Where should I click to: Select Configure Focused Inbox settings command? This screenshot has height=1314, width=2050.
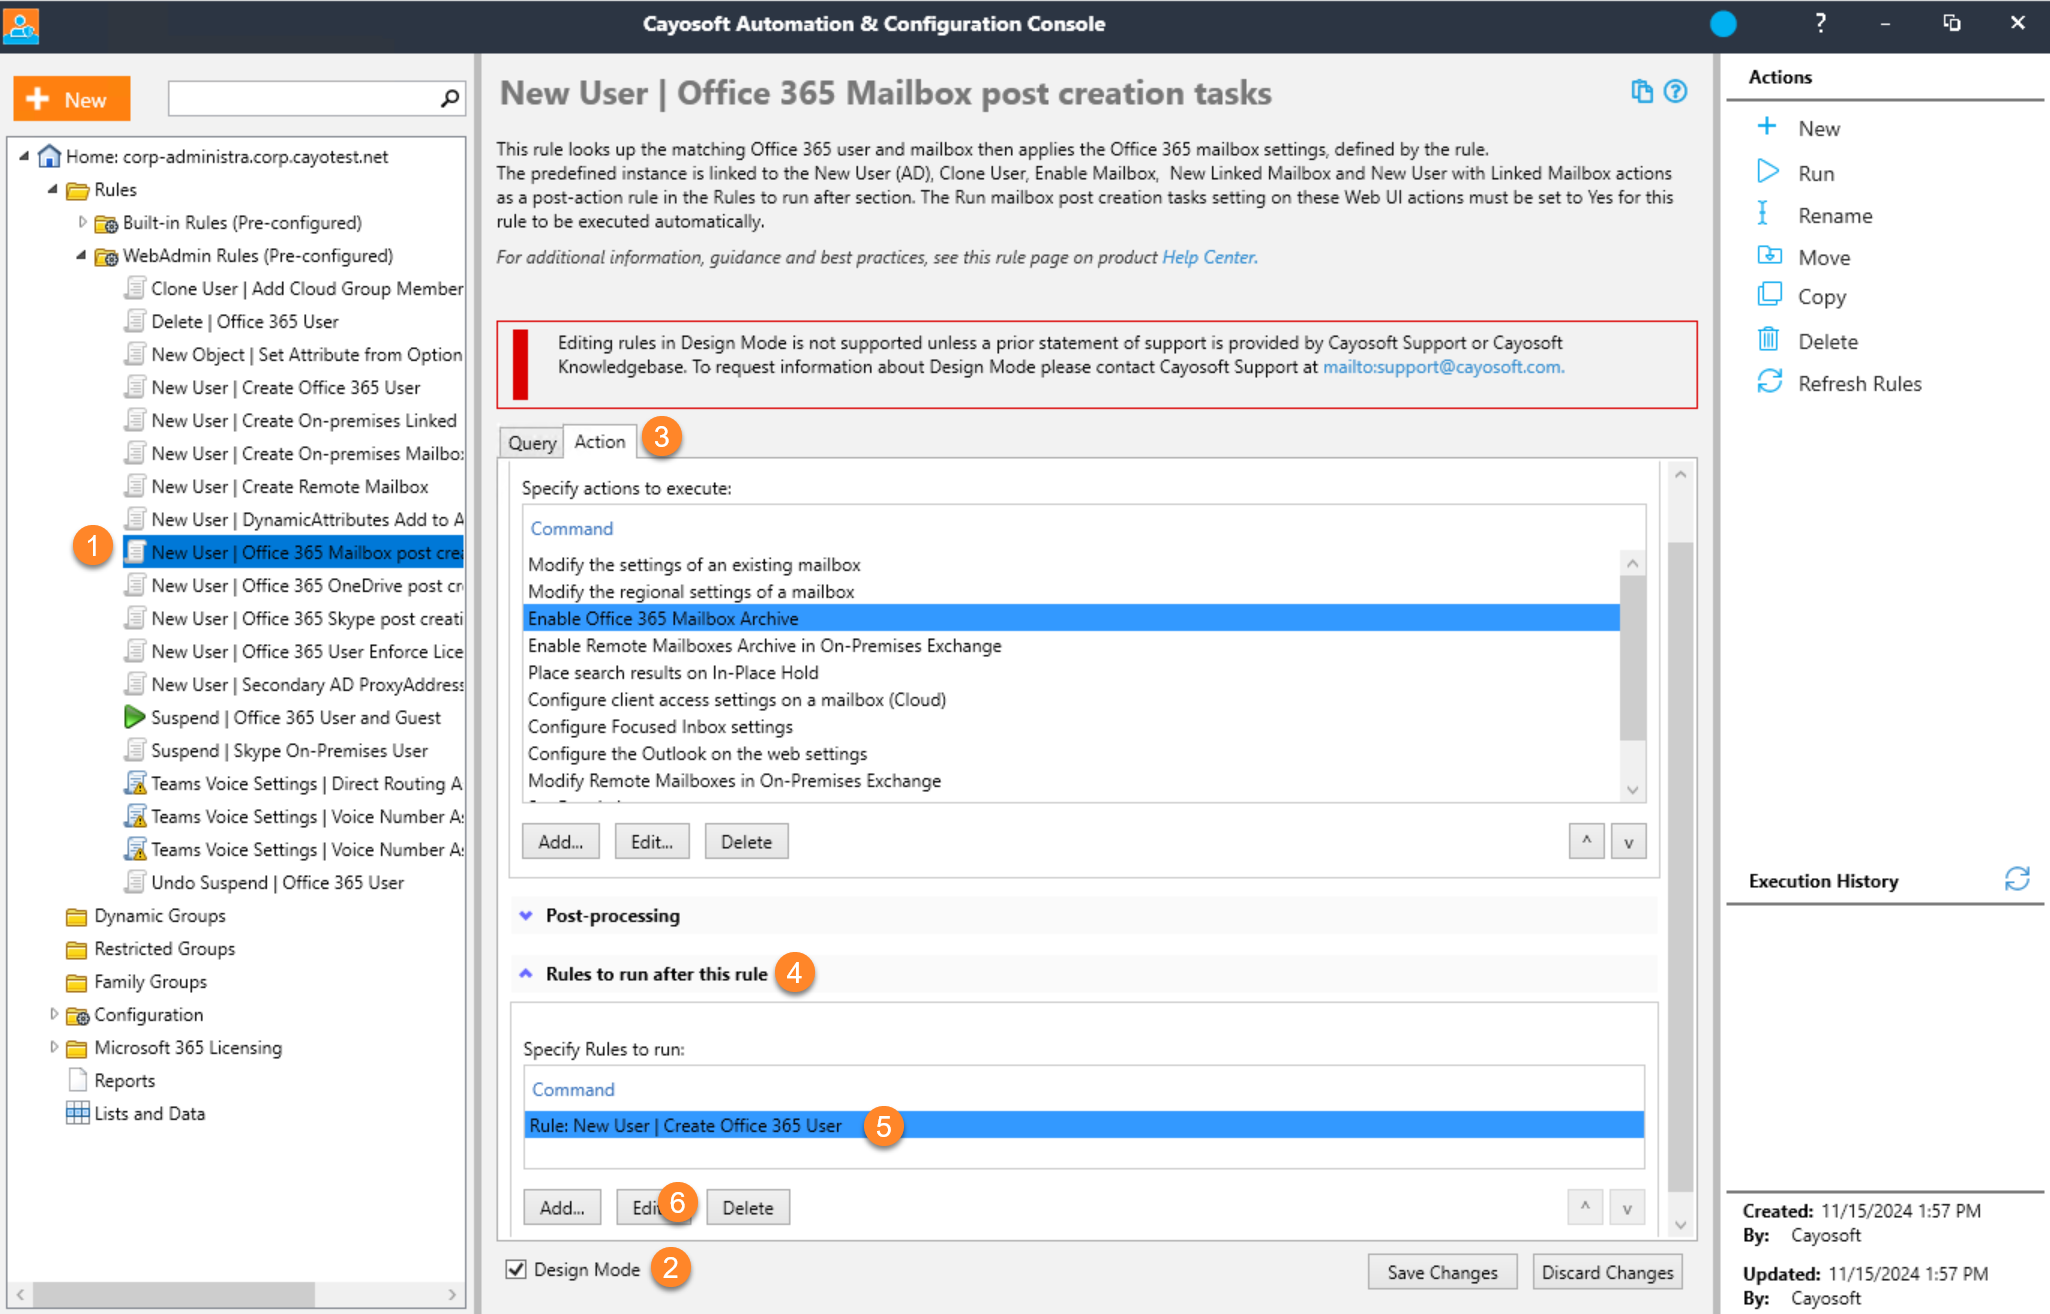[x=1071, y=726]
